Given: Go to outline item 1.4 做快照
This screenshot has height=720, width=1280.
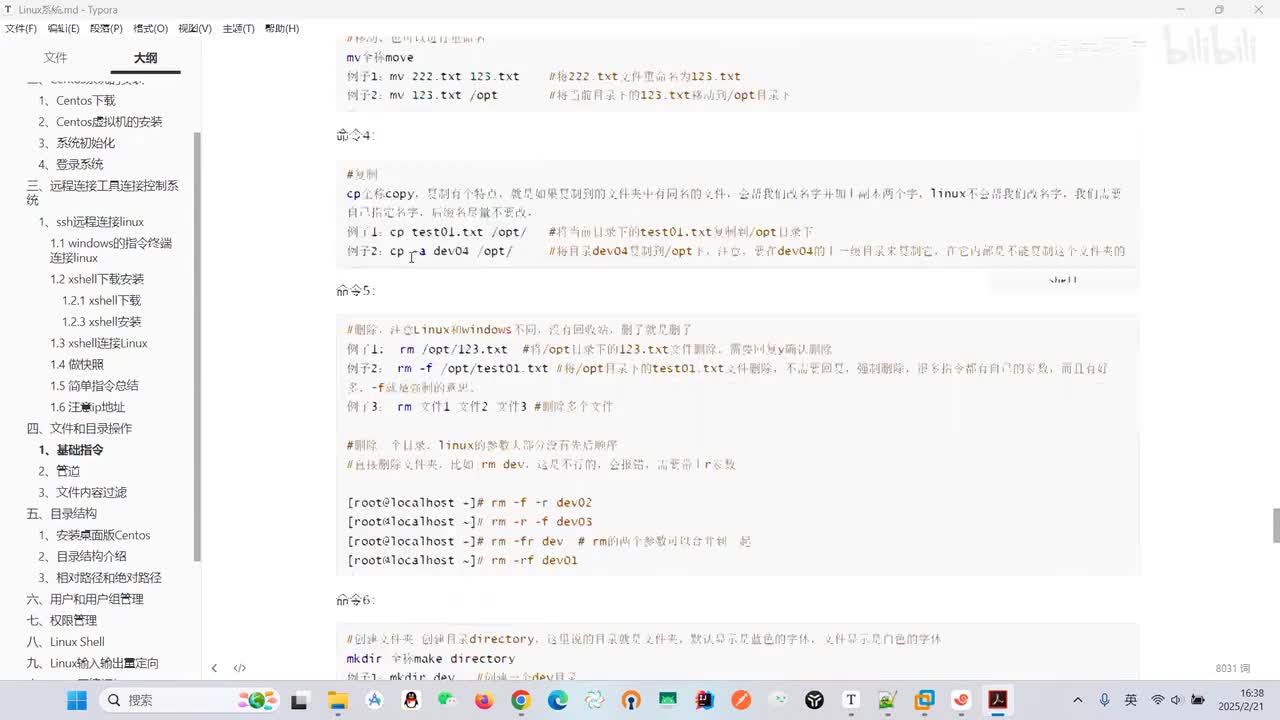Looking at the screenshot, I should [x=77, y=364].
